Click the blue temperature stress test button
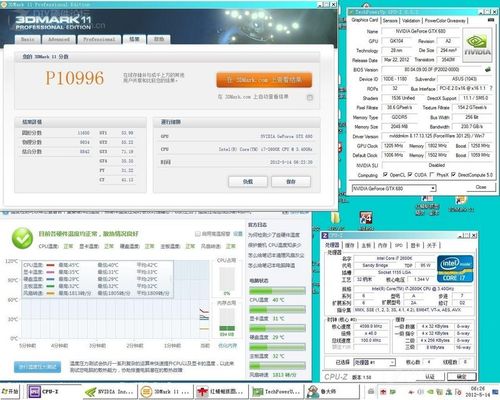This screenshot has height=400, width=500. [x=37, y=367]
